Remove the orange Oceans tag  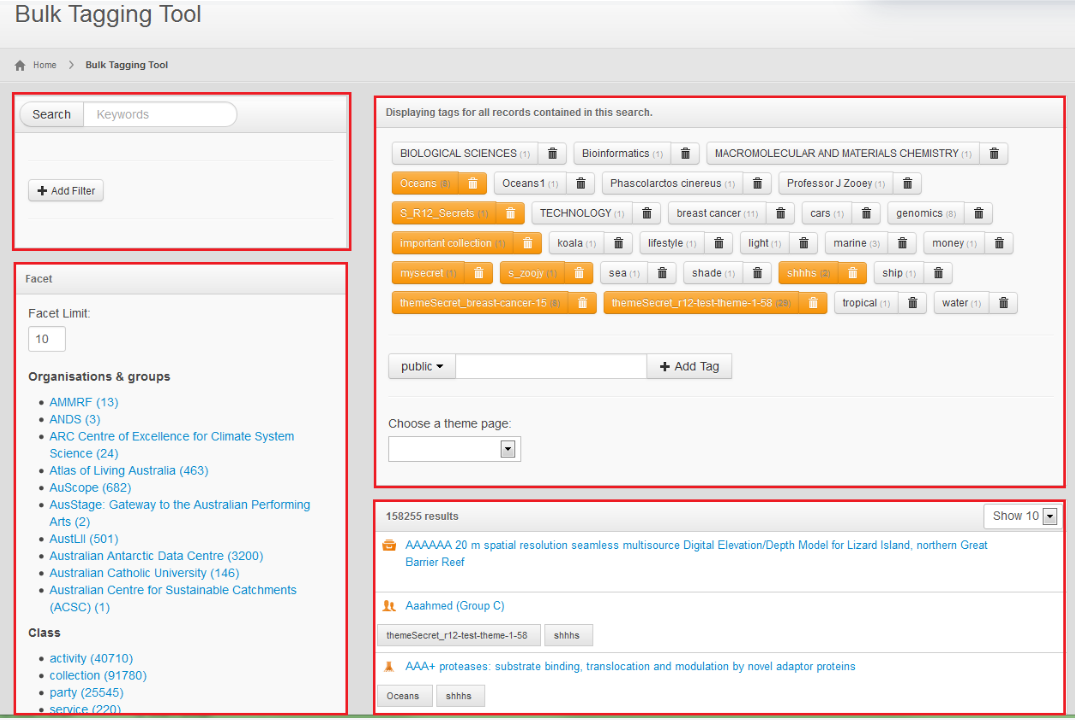(x=473, y=184)
